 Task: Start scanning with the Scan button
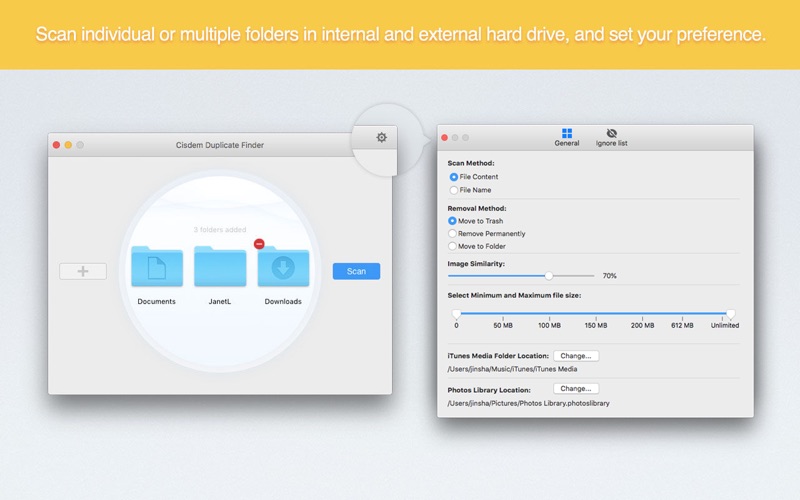pos(356,271)
